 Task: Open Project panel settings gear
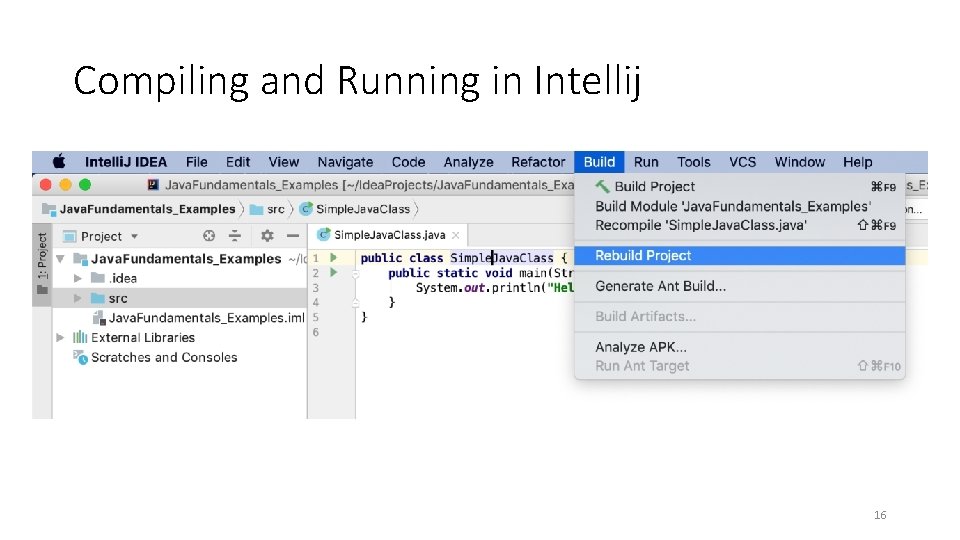click(267, 236)
